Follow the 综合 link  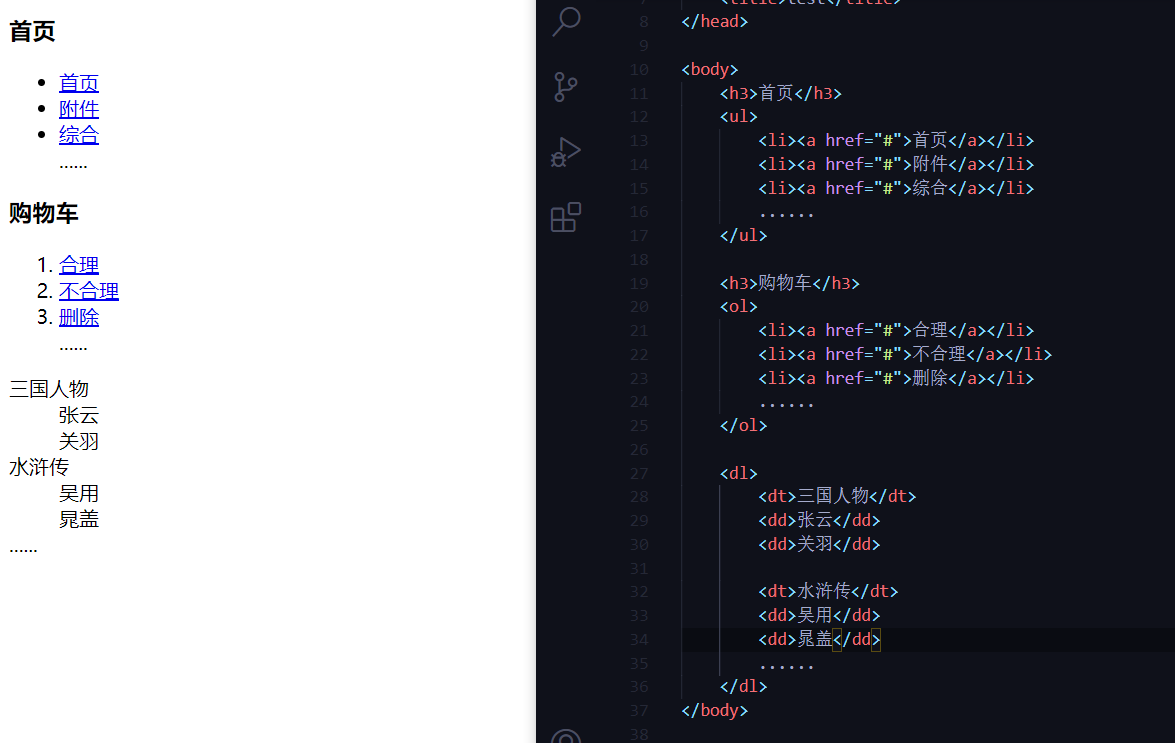79,135
